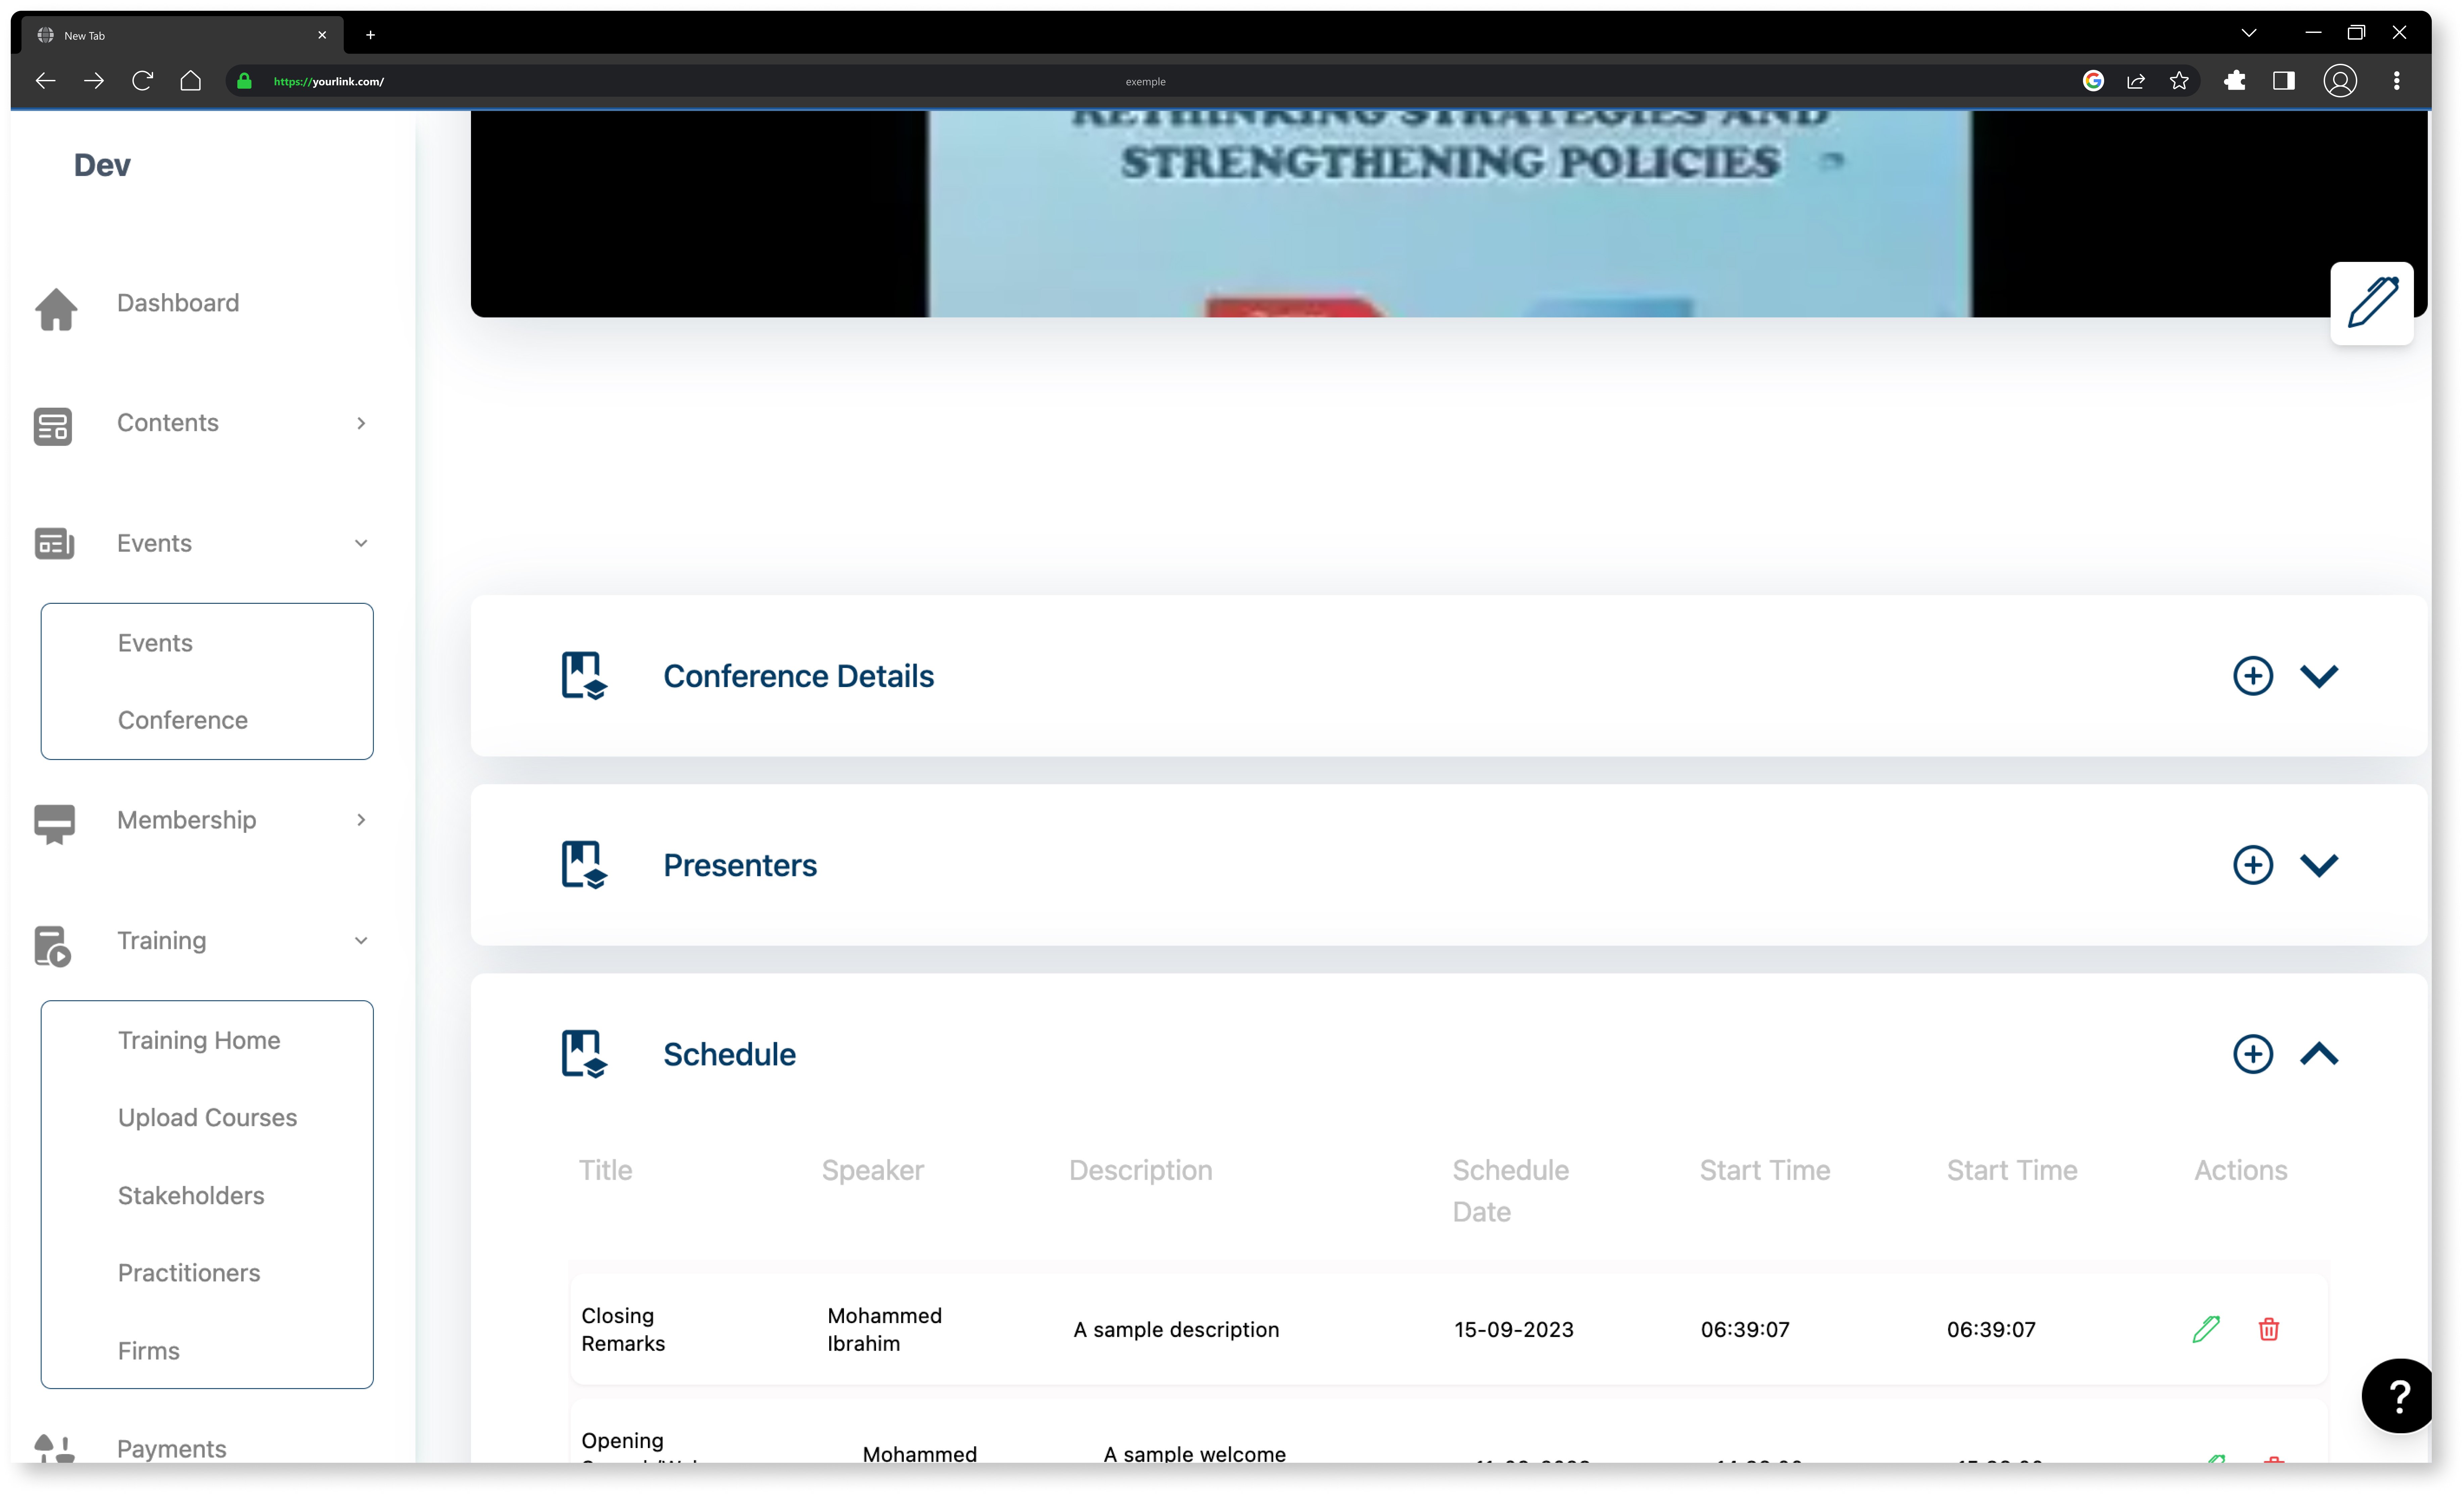Click the Dashboard home icon

[56, 308]
